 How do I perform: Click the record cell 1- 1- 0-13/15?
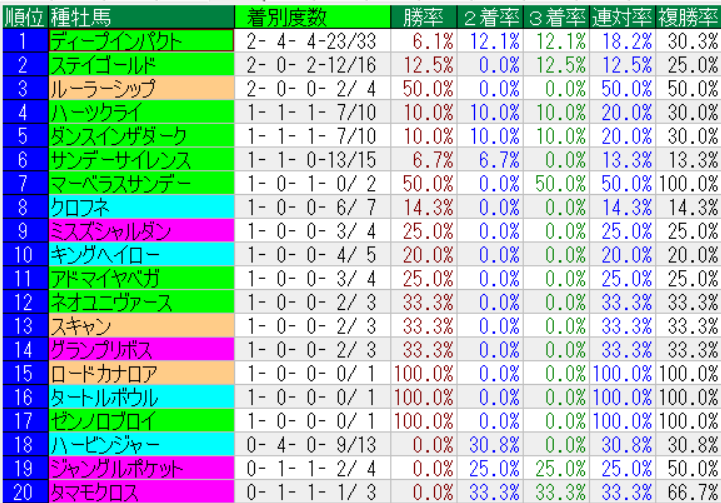pos(312,160)
